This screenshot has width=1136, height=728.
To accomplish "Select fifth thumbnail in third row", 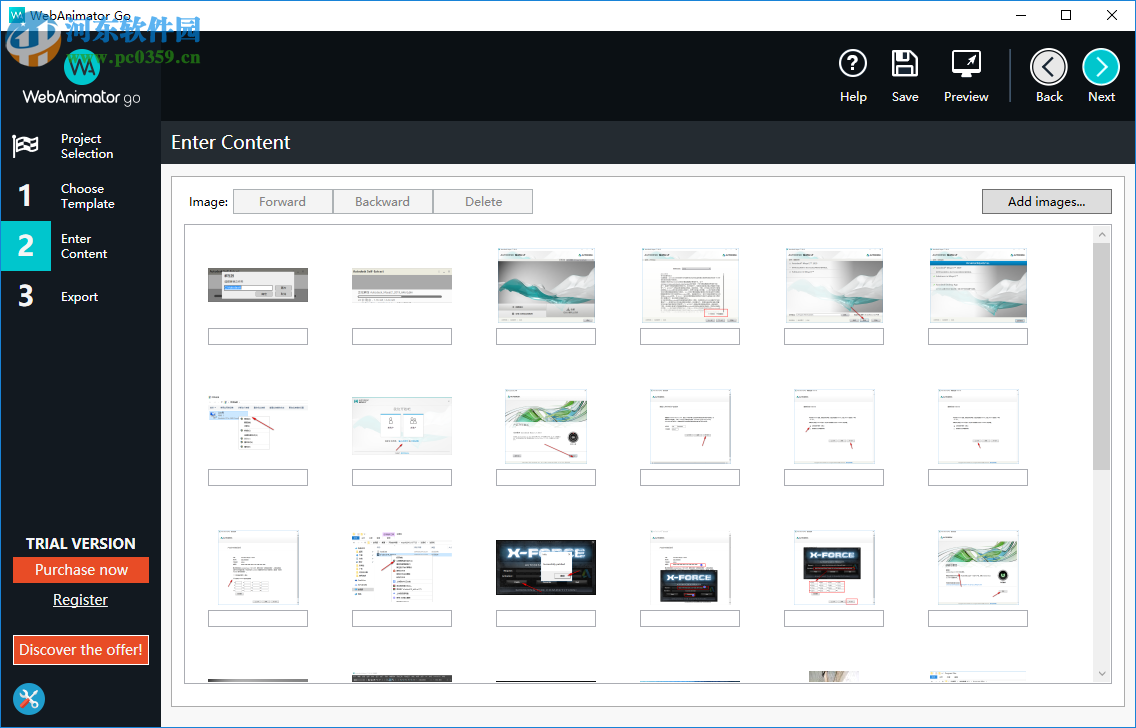I will pyautogui.click(x=834, y=566).
